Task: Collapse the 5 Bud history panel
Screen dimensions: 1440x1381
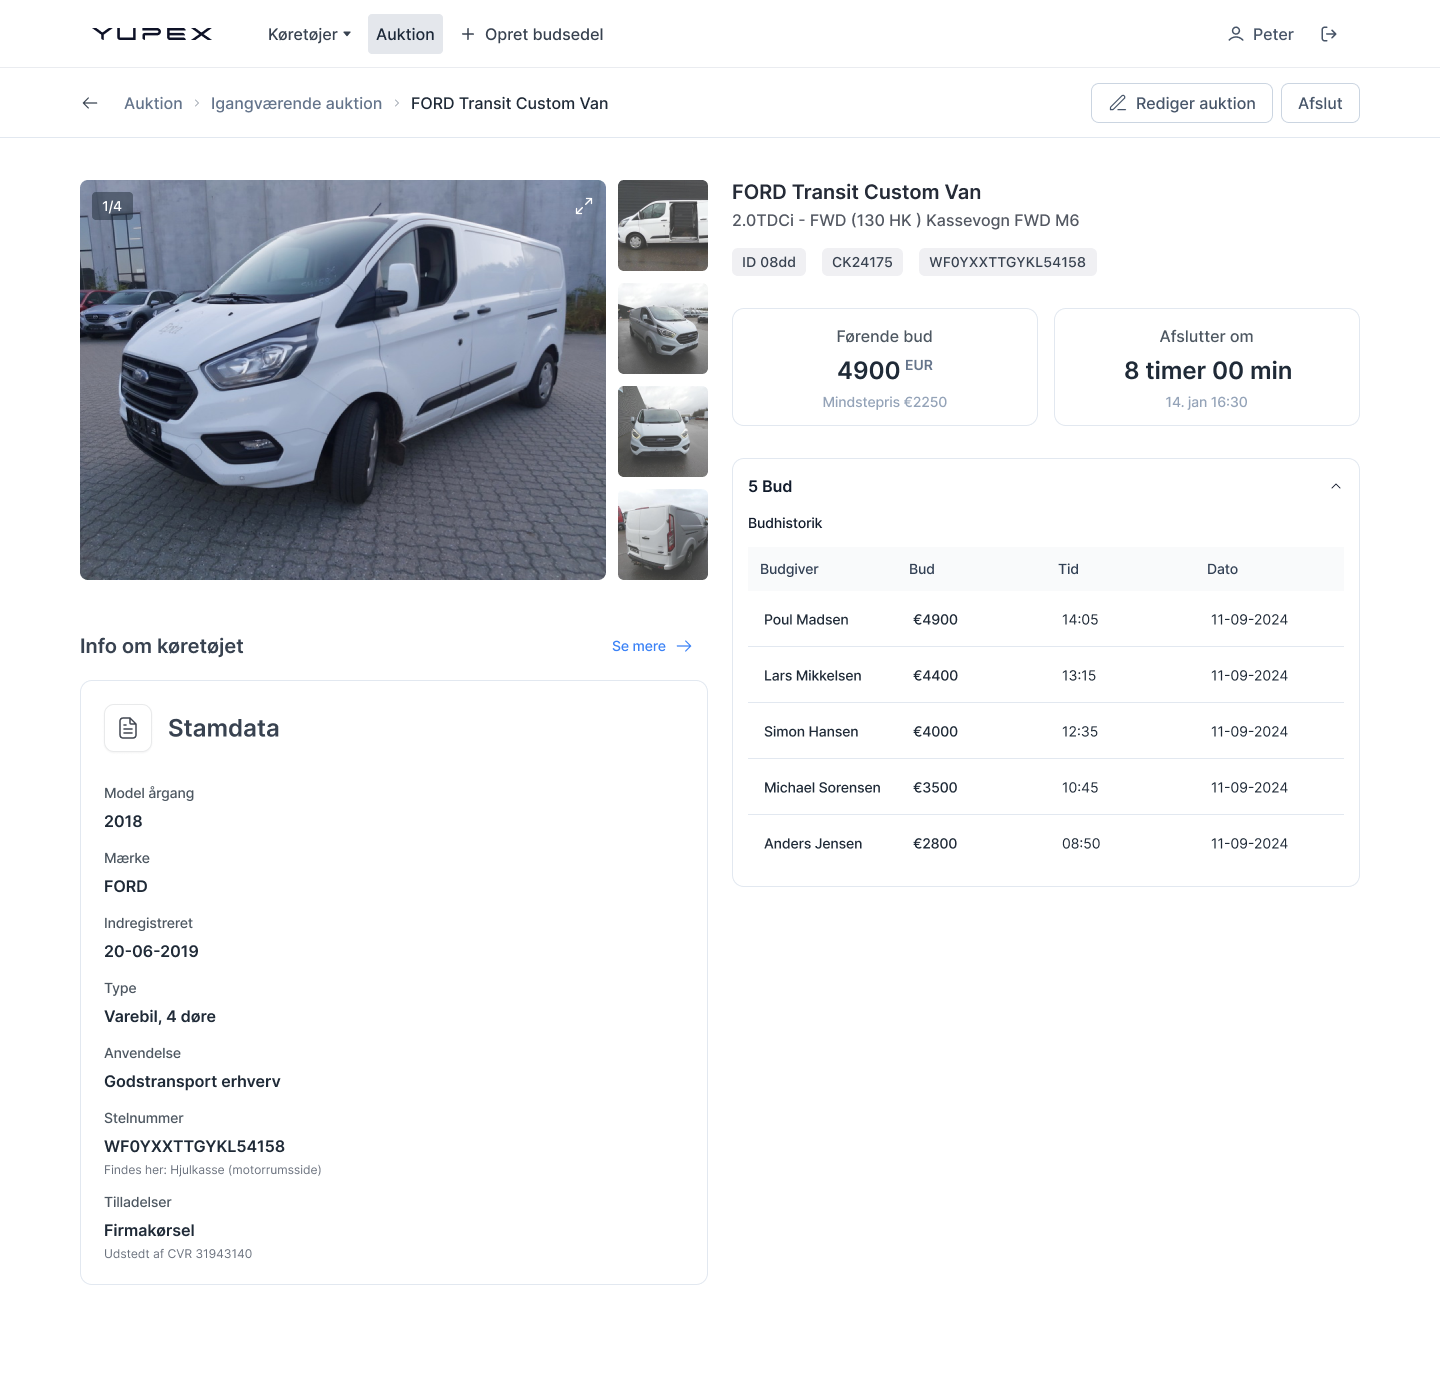Action: (x=1335, y=486)
